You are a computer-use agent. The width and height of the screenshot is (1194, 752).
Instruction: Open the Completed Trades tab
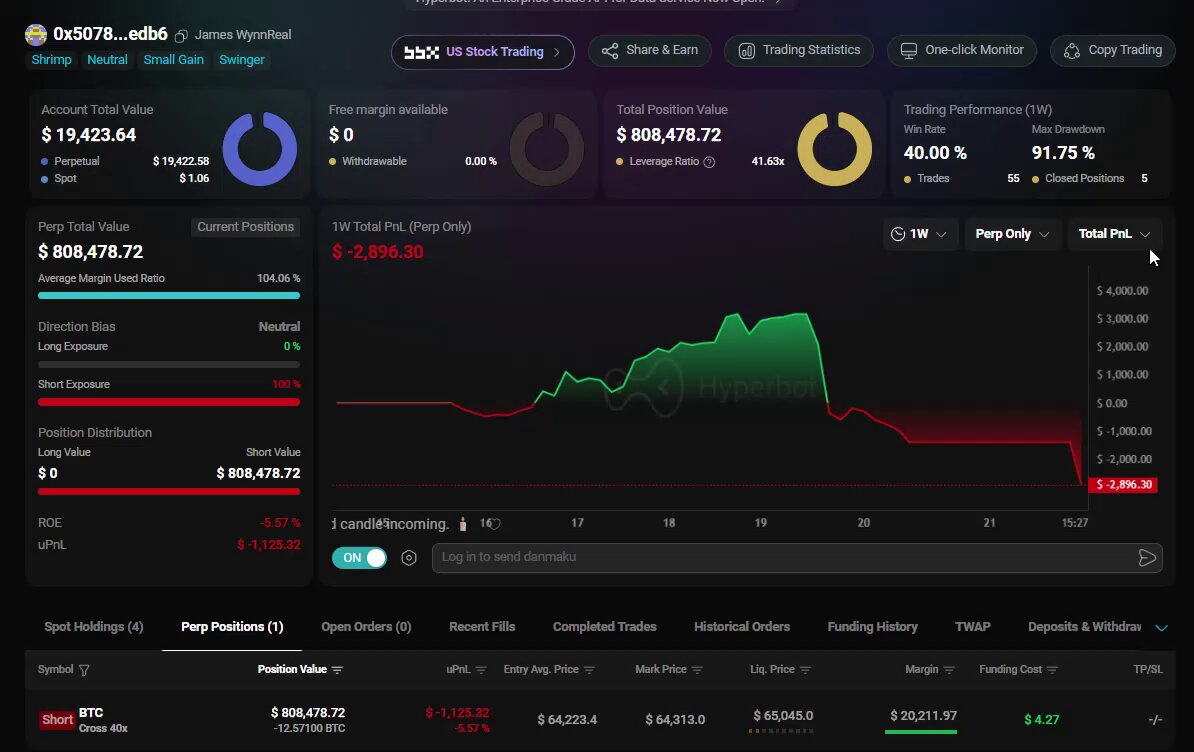pos(605,627)
